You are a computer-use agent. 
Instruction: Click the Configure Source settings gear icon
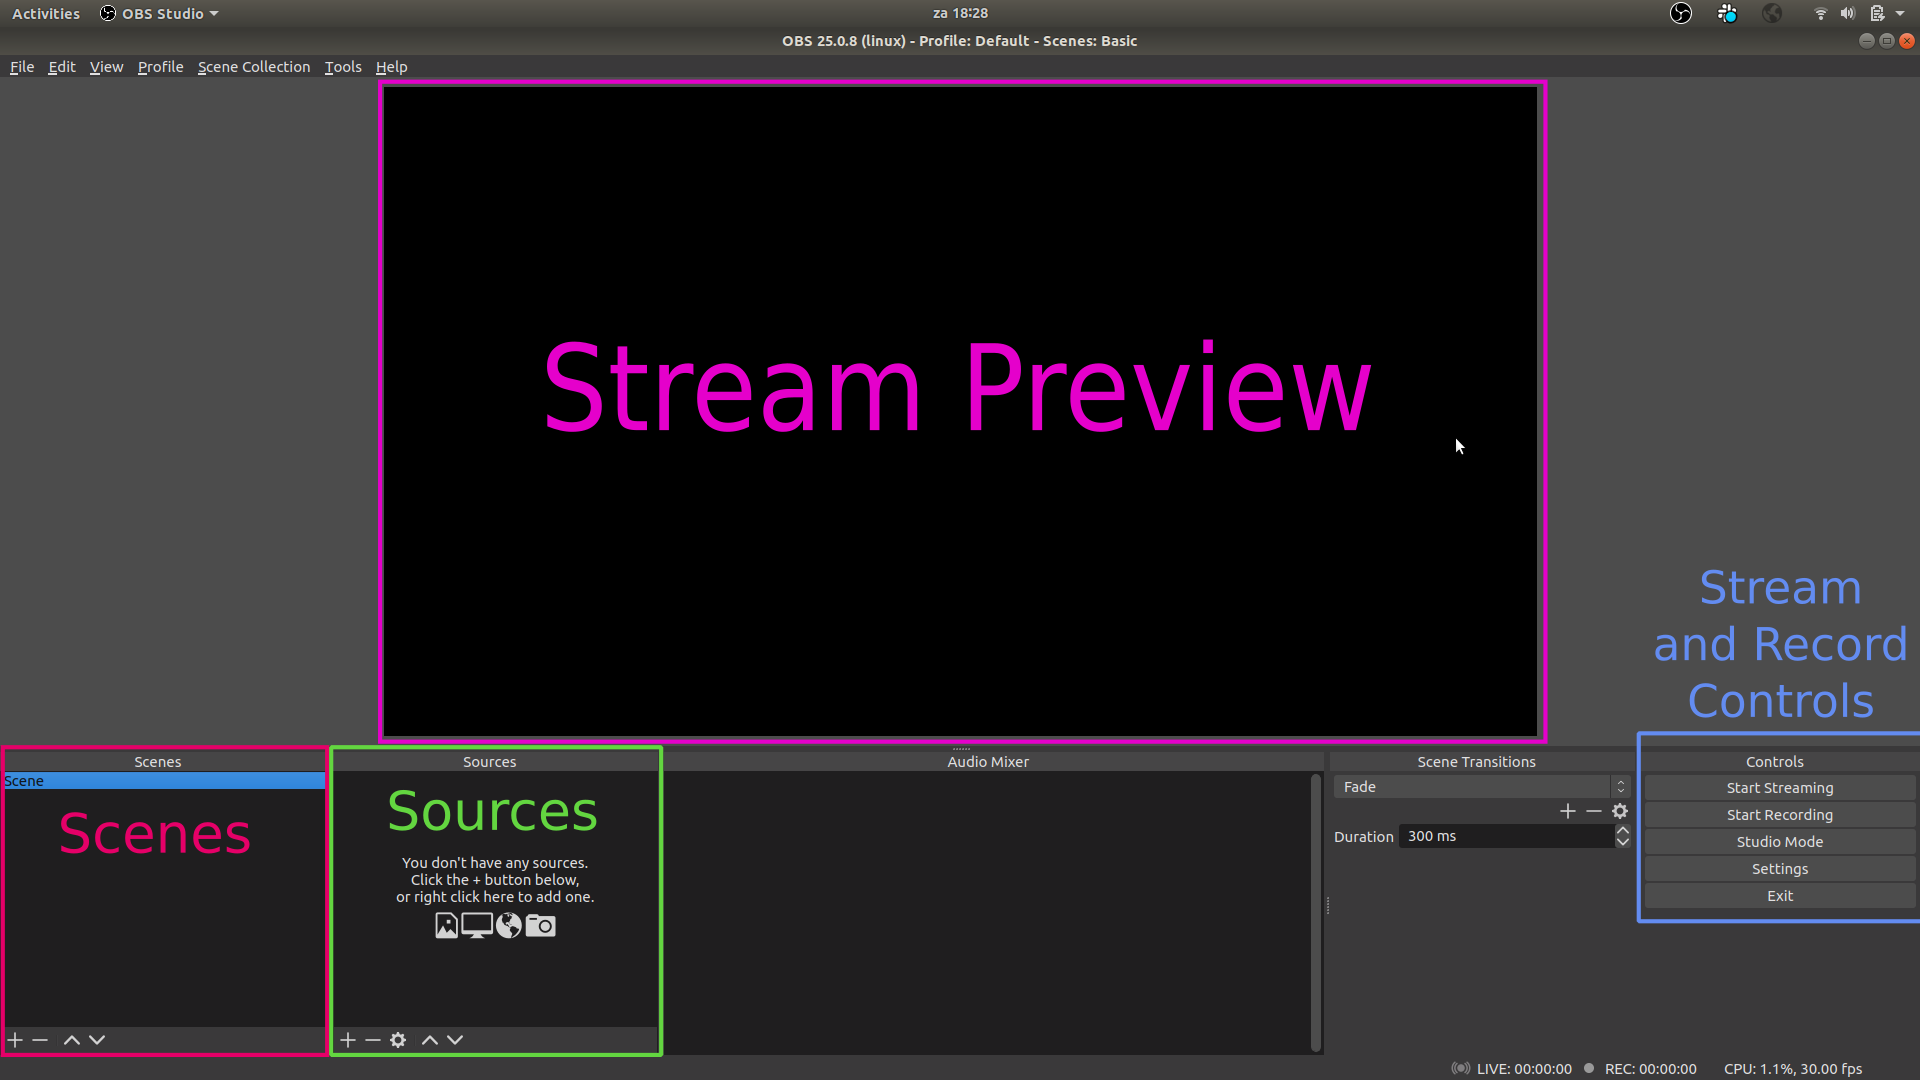tap(398, 1039)
